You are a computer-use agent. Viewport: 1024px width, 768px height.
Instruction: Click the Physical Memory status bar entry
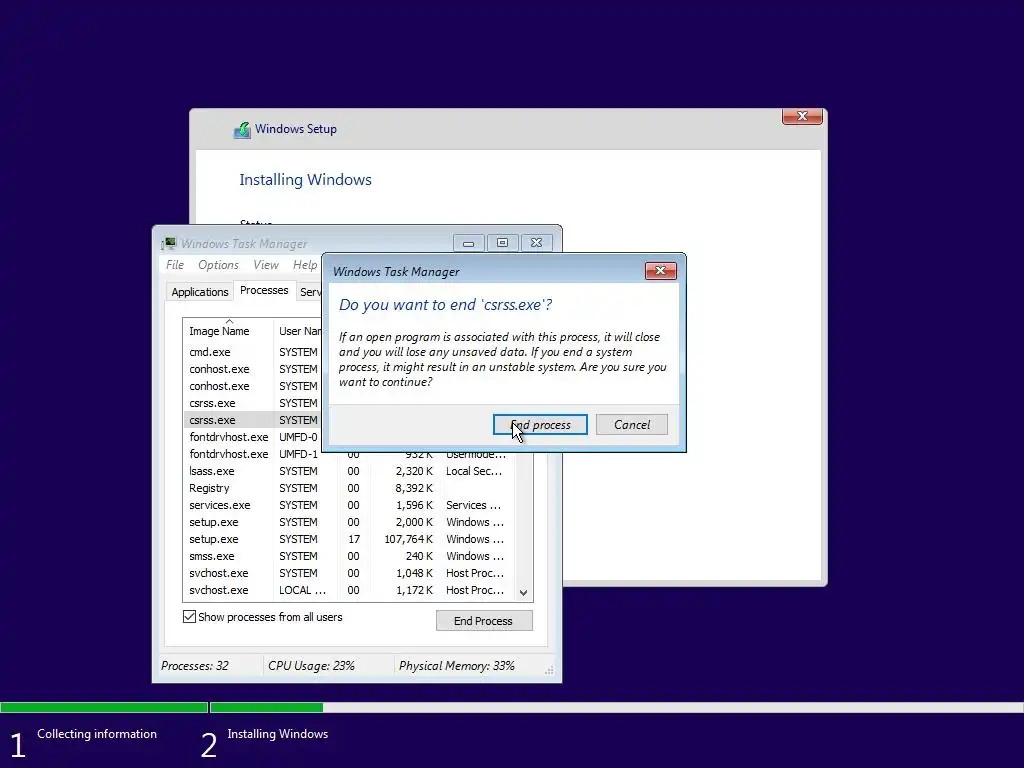pyautogui.click(x=456, y=665)
